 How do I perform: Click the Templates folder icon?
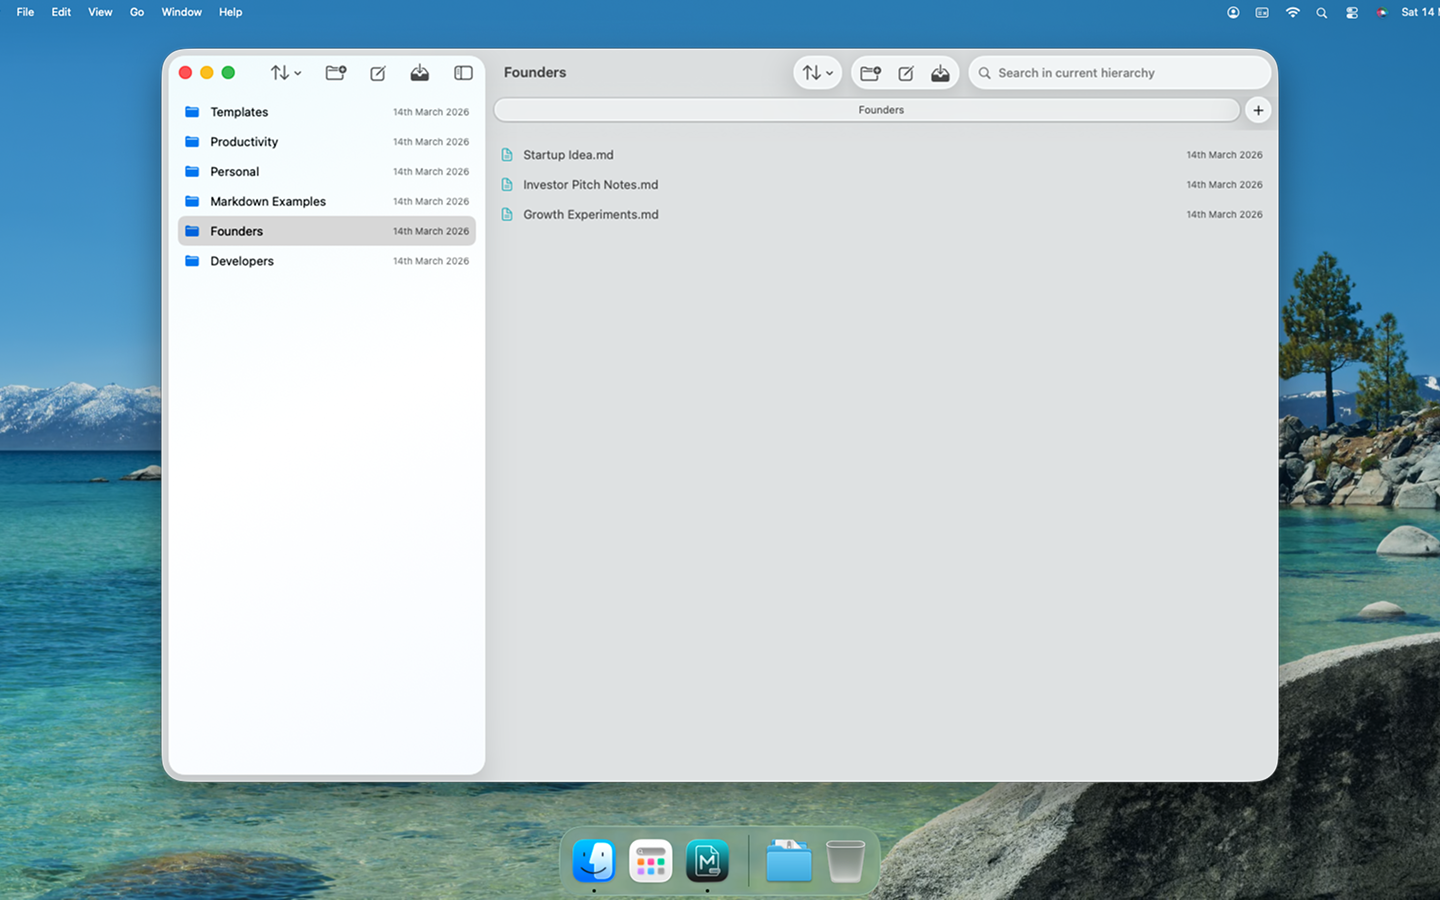point(192,112)
